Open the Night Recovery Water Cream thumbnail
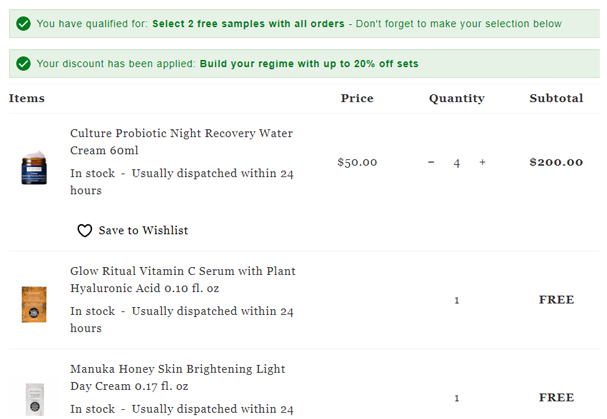Viewport: 607px width, 419px height. [x=34, y=167]
